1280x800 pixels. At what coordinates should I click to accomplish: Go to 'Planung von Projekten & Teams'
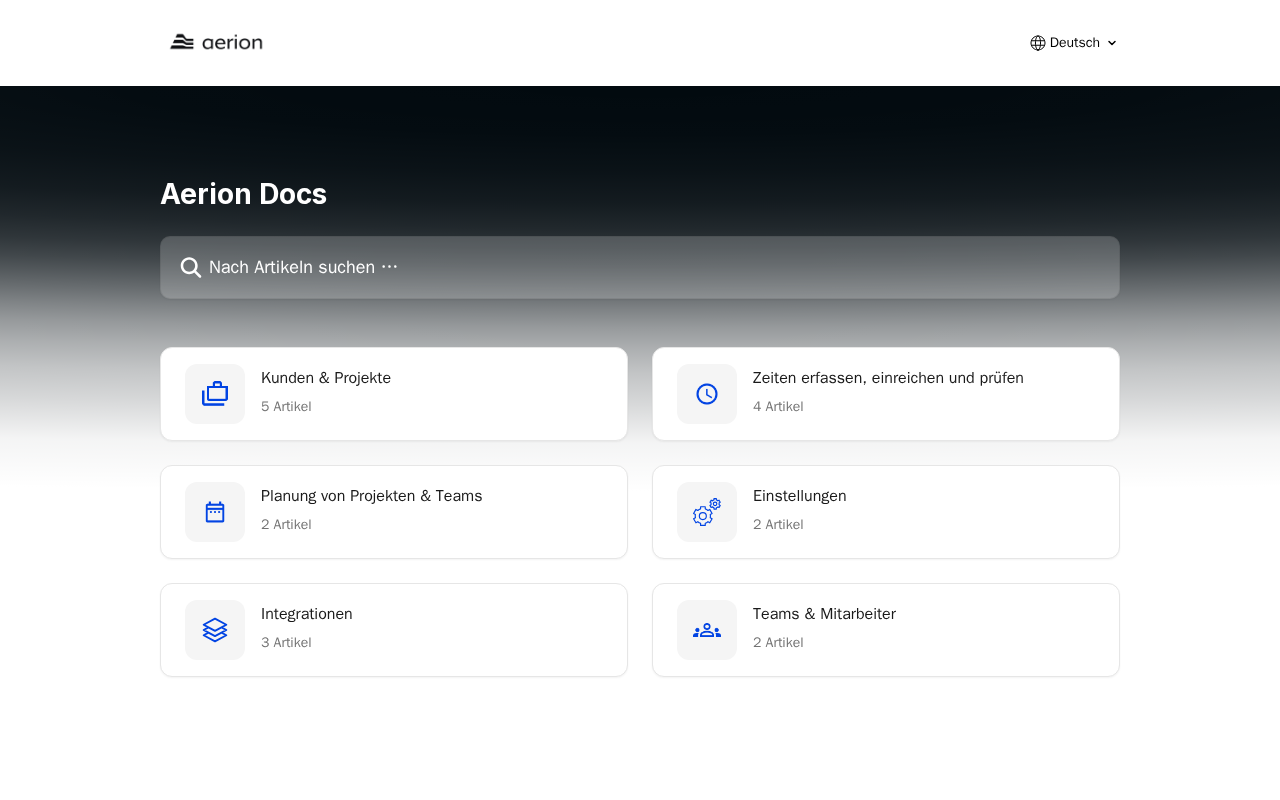tap(371, 496)
